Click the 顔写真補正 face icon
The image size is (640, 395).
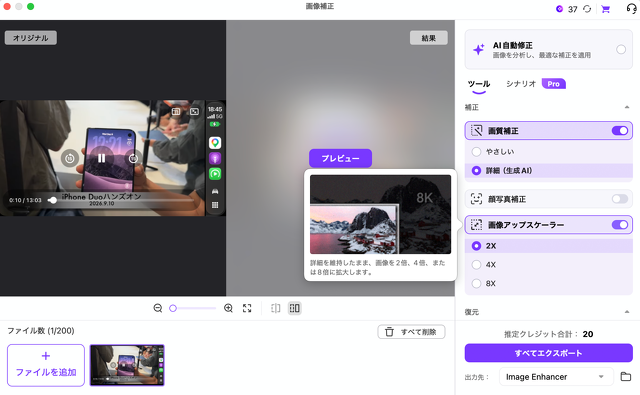[476, 199]
